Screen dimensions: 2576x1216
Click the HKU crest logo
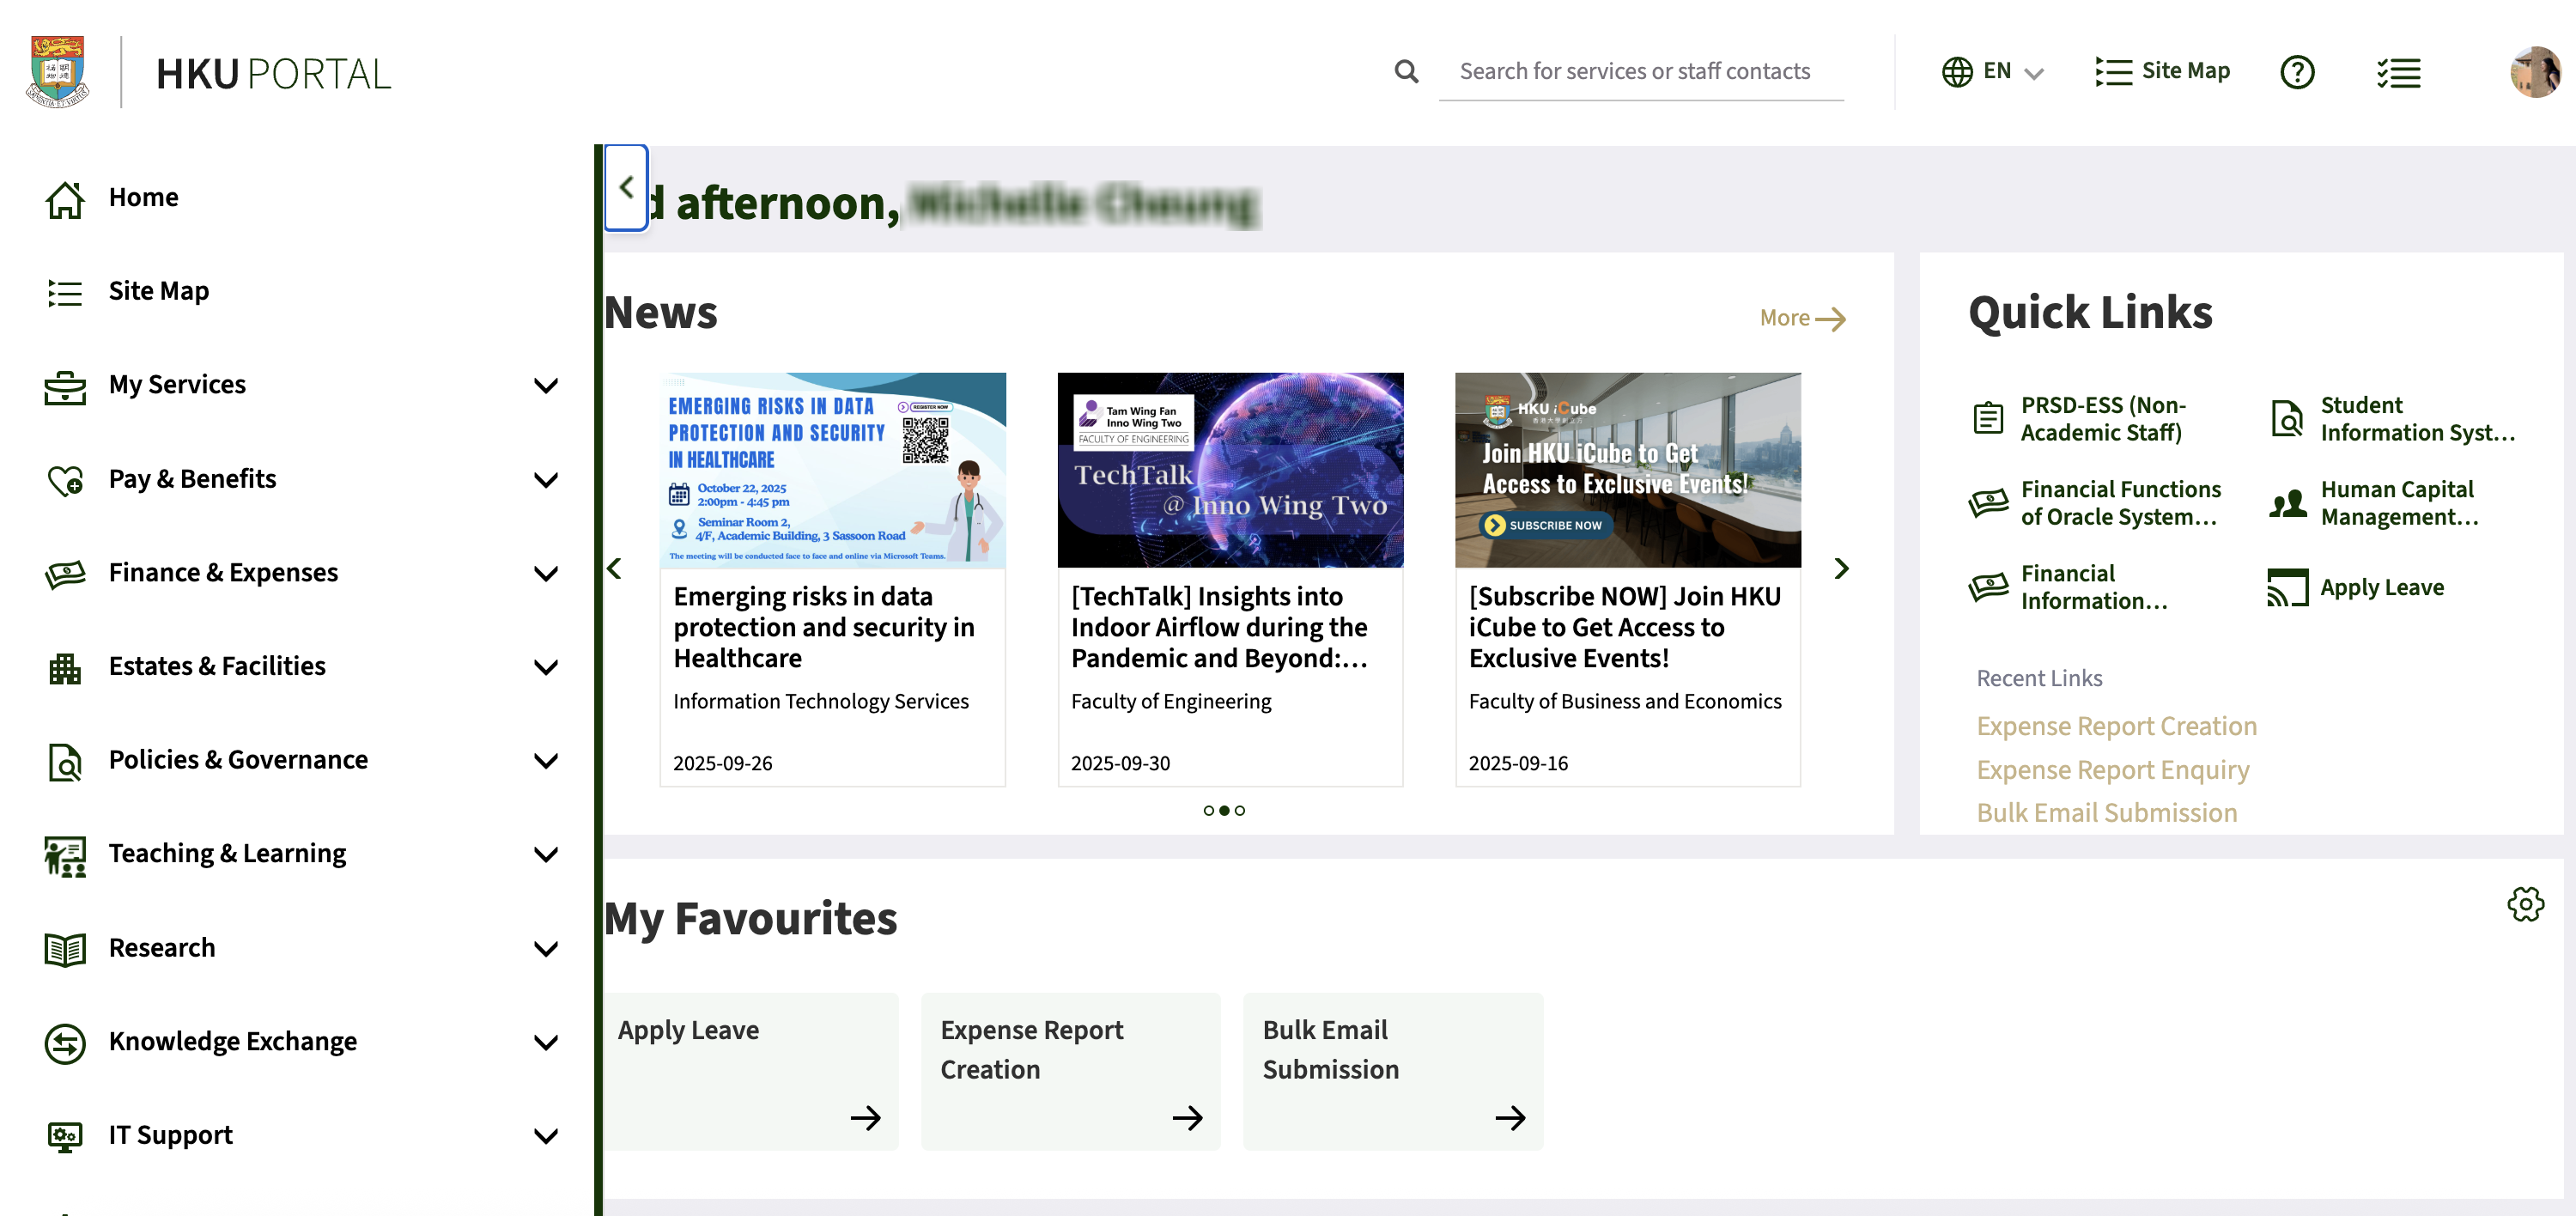coord(58,72)
